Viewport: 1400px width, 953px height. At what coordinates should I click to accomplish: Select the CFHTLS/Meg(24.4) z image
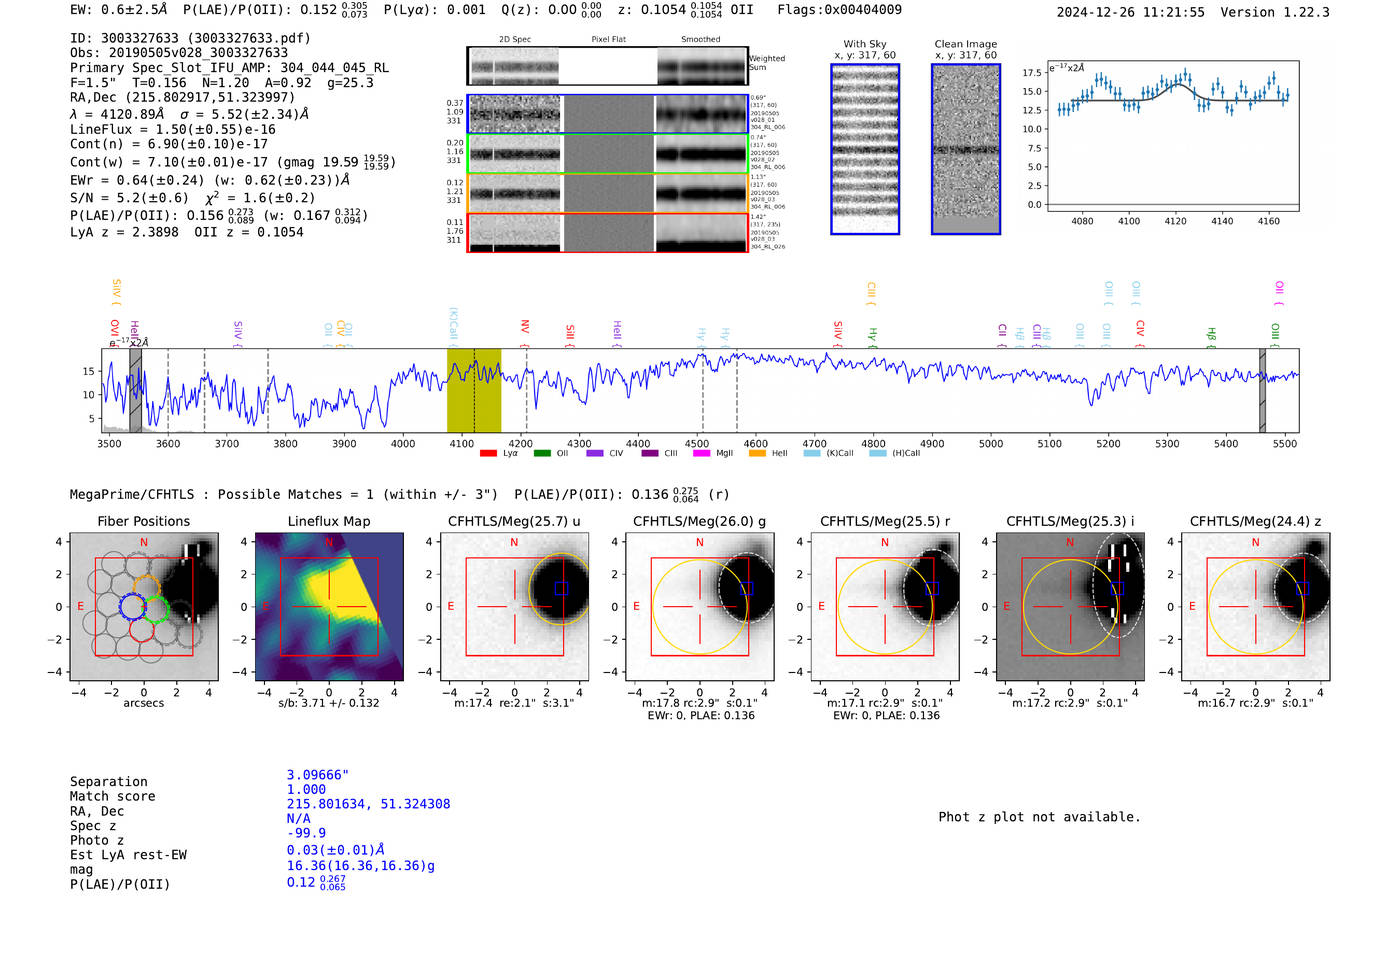(1256, 607)
